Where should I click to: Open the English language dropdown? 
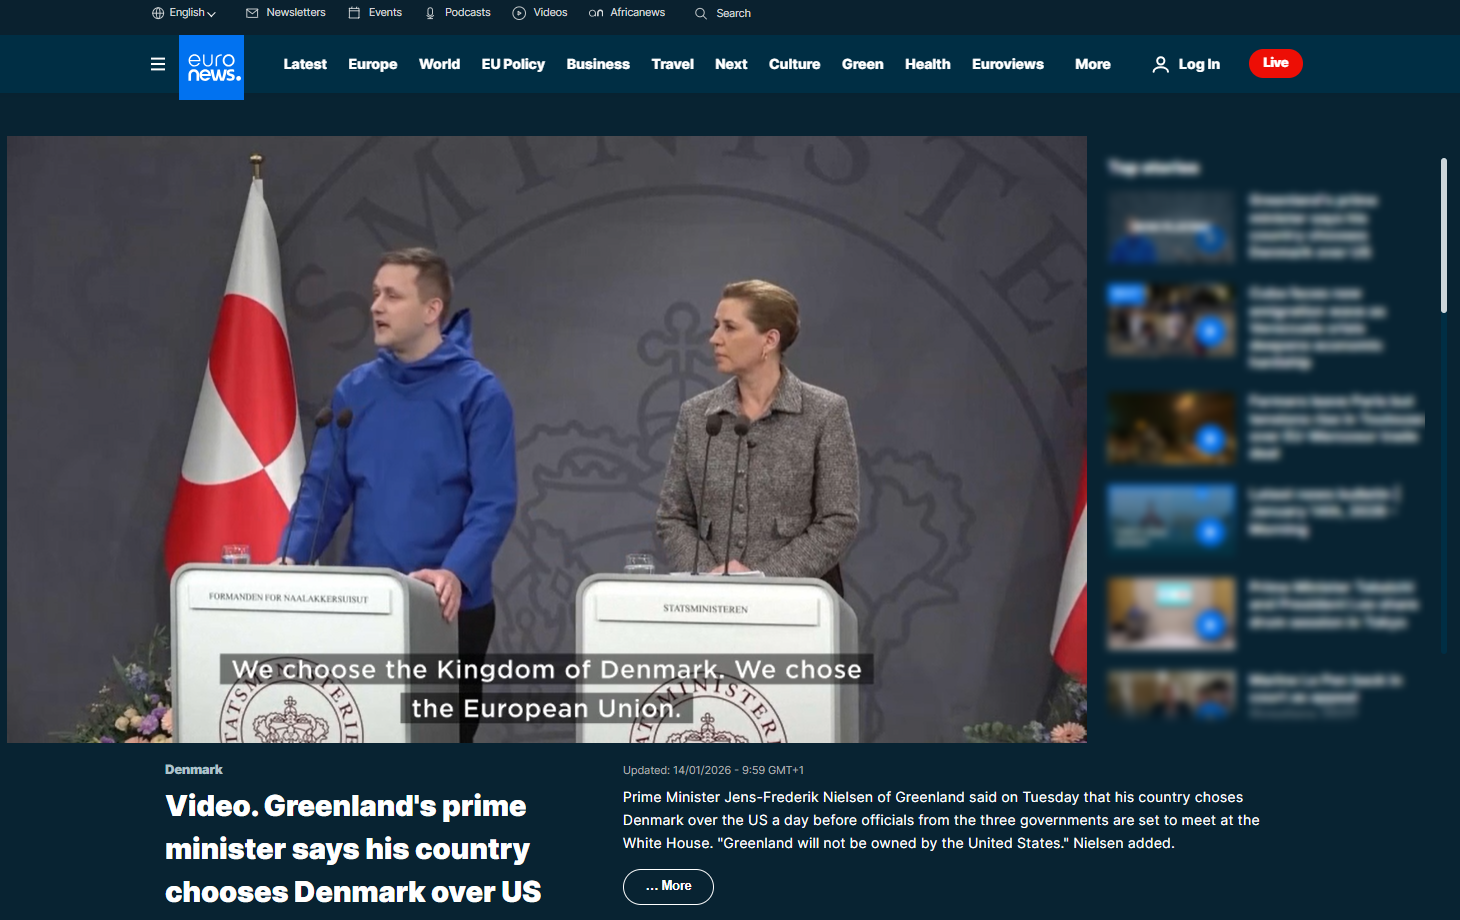(184, 13)
